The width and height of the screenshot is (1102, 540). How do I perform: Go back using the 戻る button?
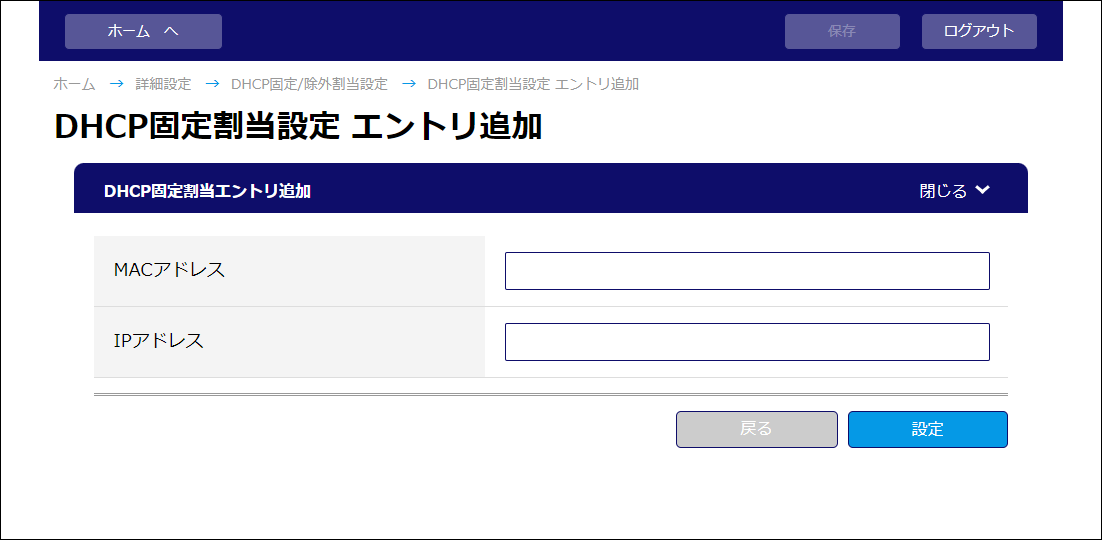(x=757, y=430)
